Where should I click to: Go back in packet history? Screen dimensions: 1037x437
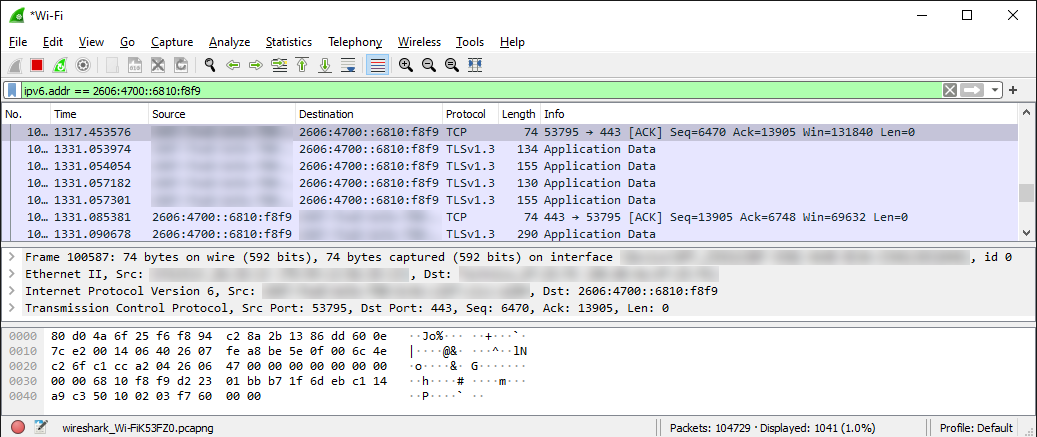click(x=233, y=65)
